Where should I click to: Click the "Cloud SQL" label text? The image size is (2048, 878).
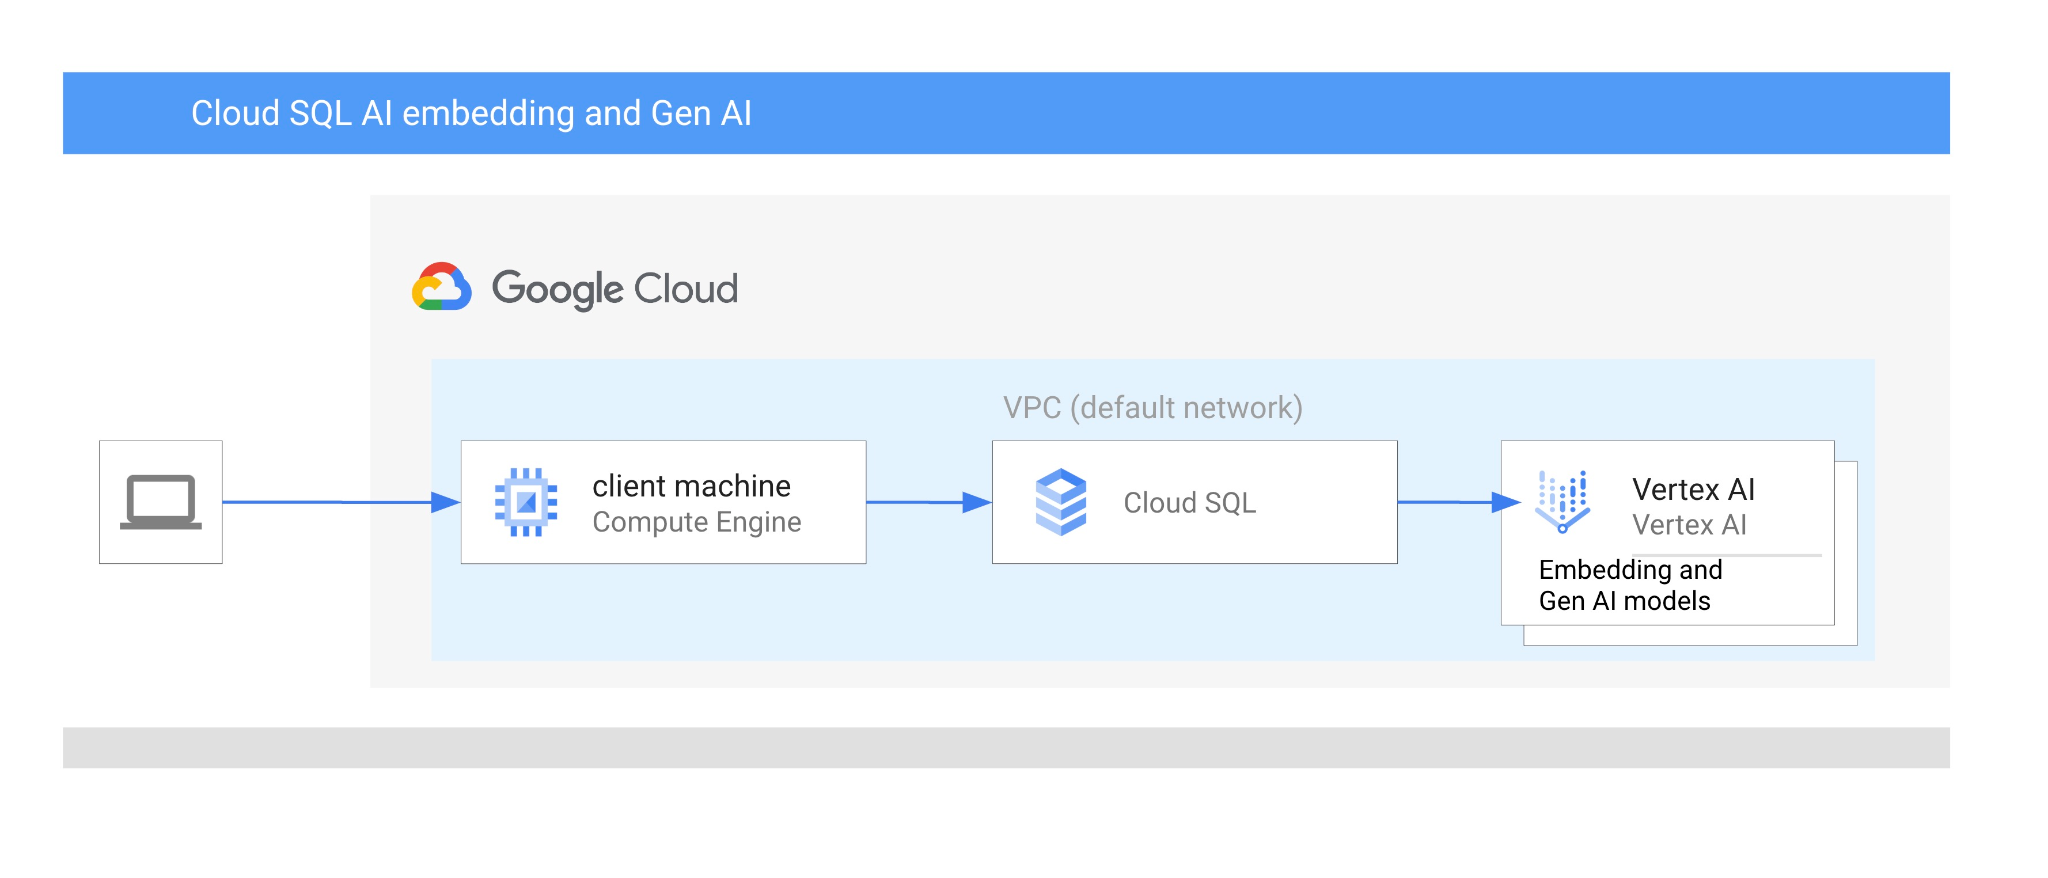[1189, 503]
